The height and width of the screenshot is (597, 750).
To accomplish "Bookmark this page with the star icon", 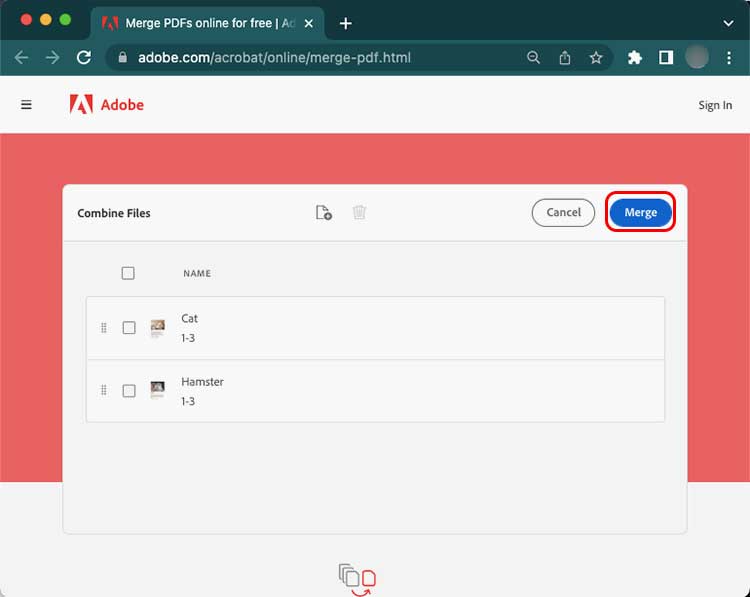I will 596,58.
